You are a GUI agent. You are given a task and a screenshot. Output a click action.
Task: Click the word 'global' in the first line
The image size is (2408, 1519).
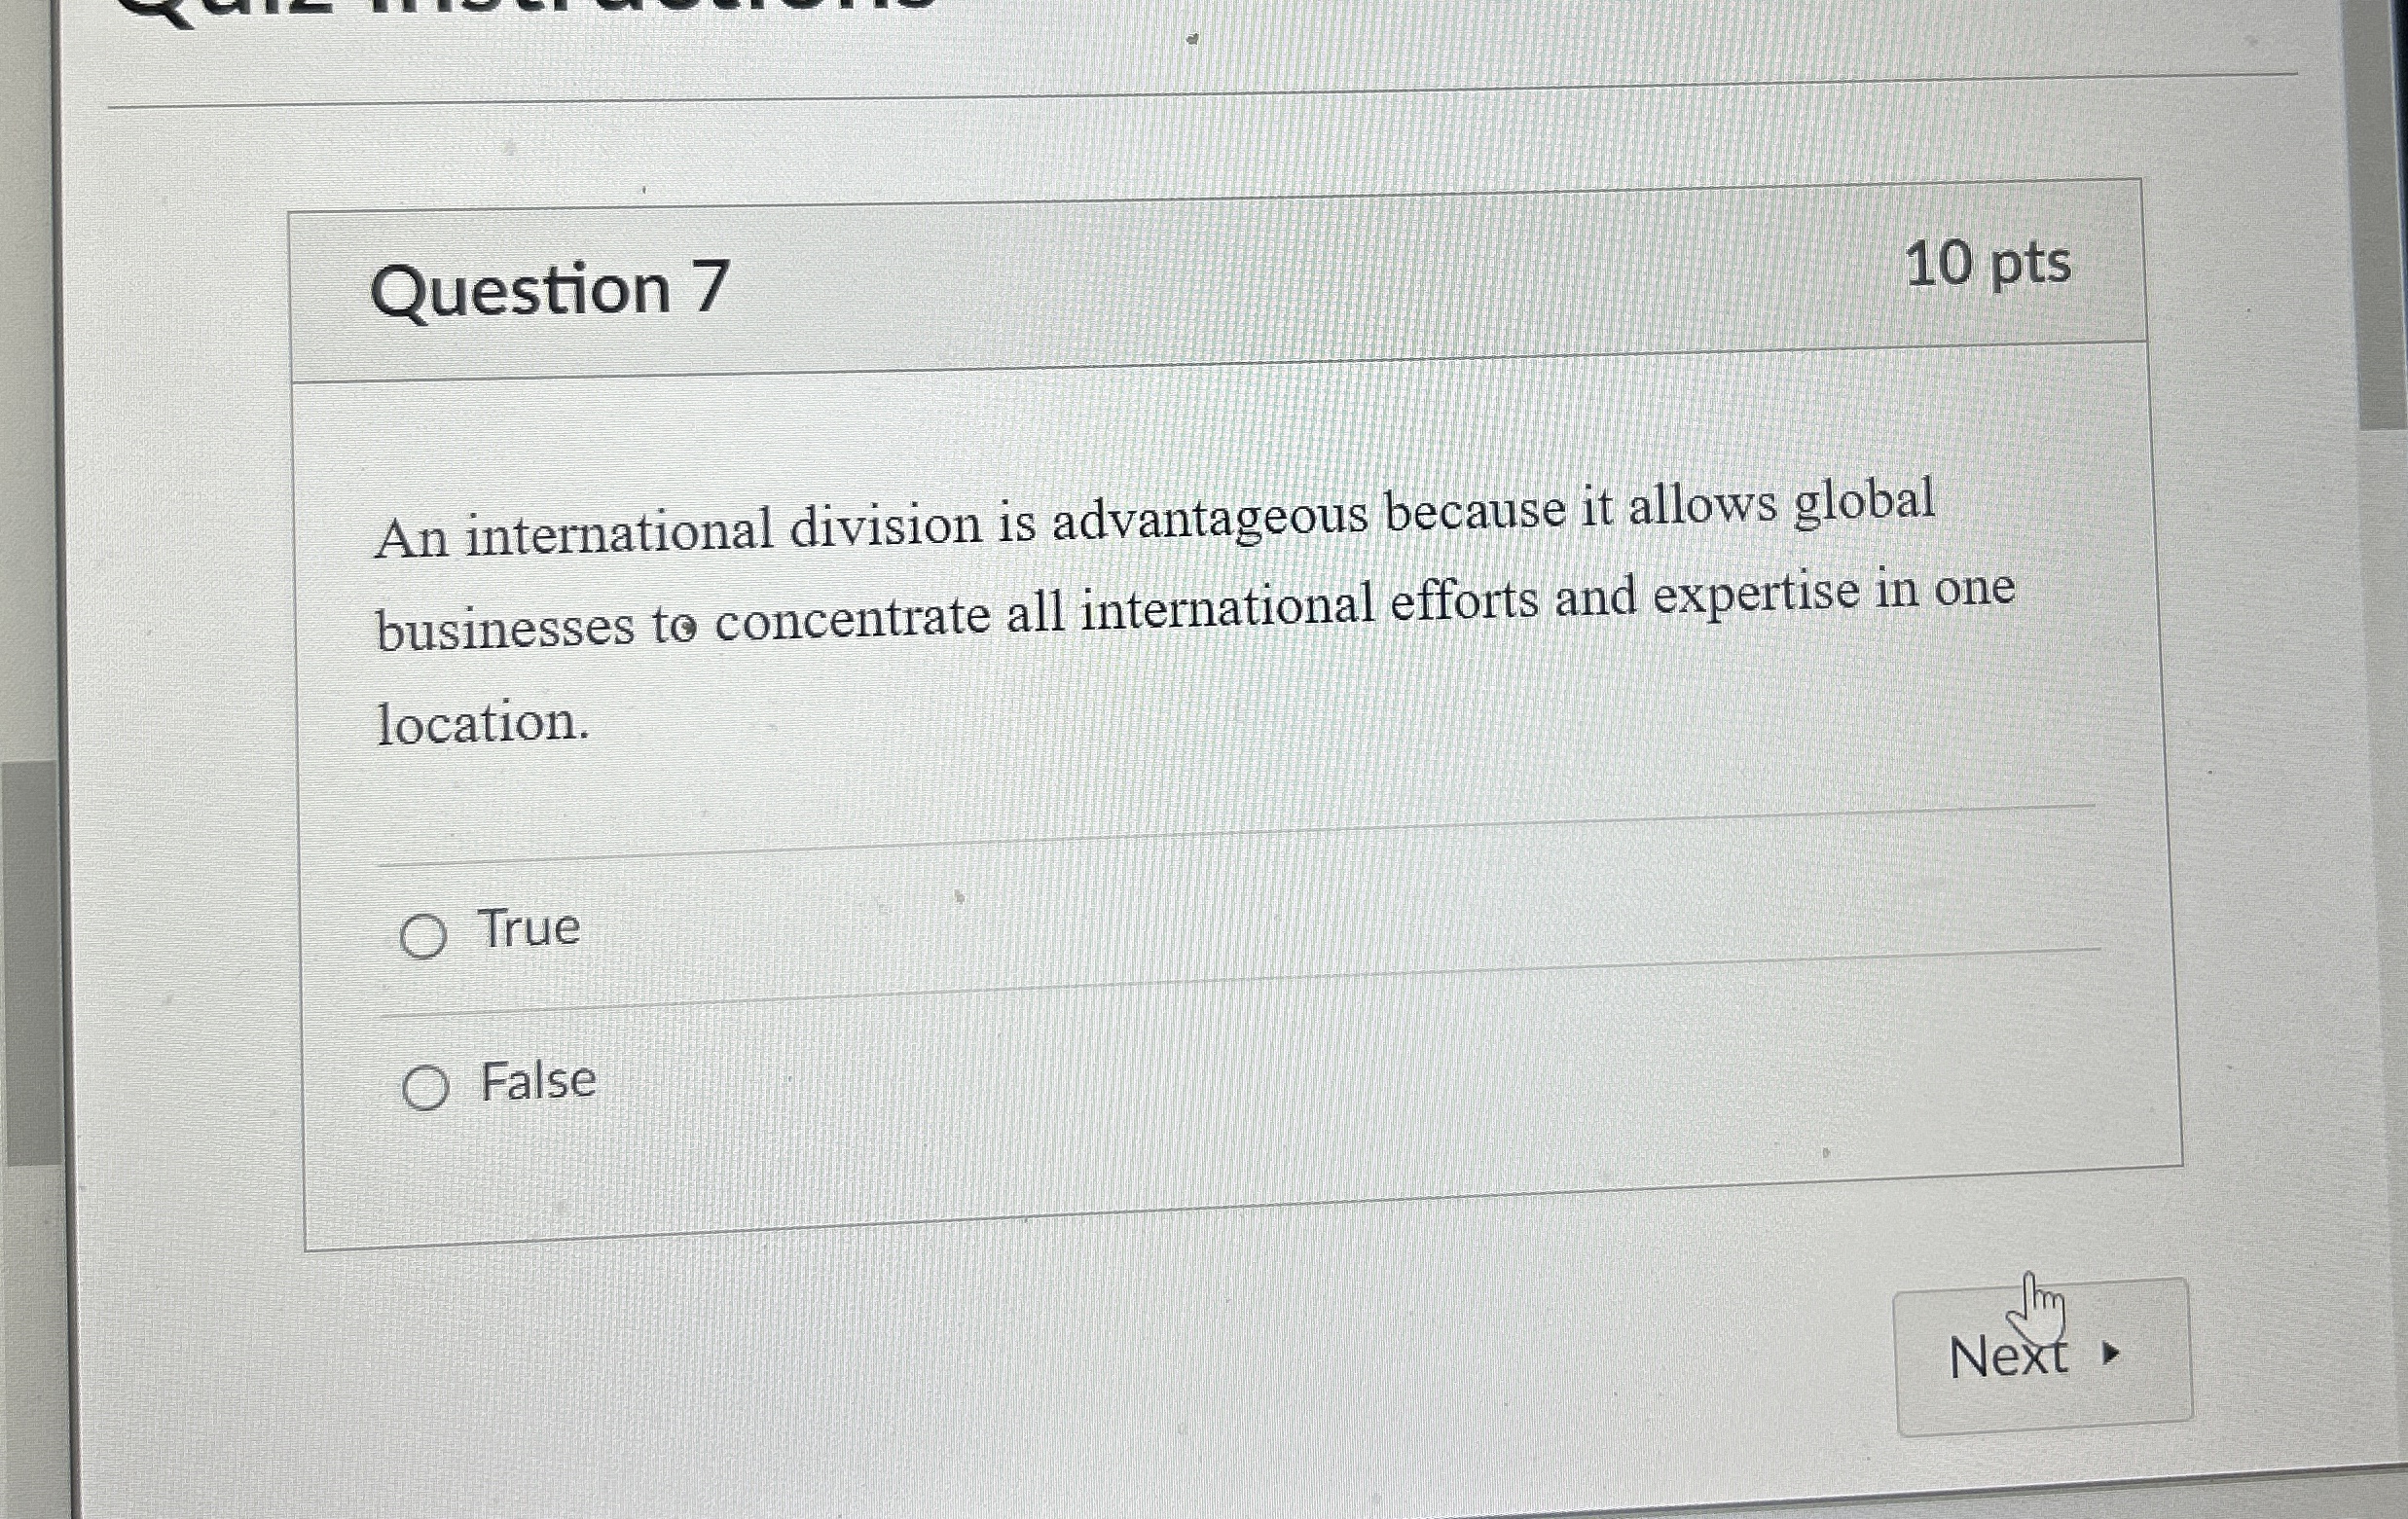[x=1864, y=503]
